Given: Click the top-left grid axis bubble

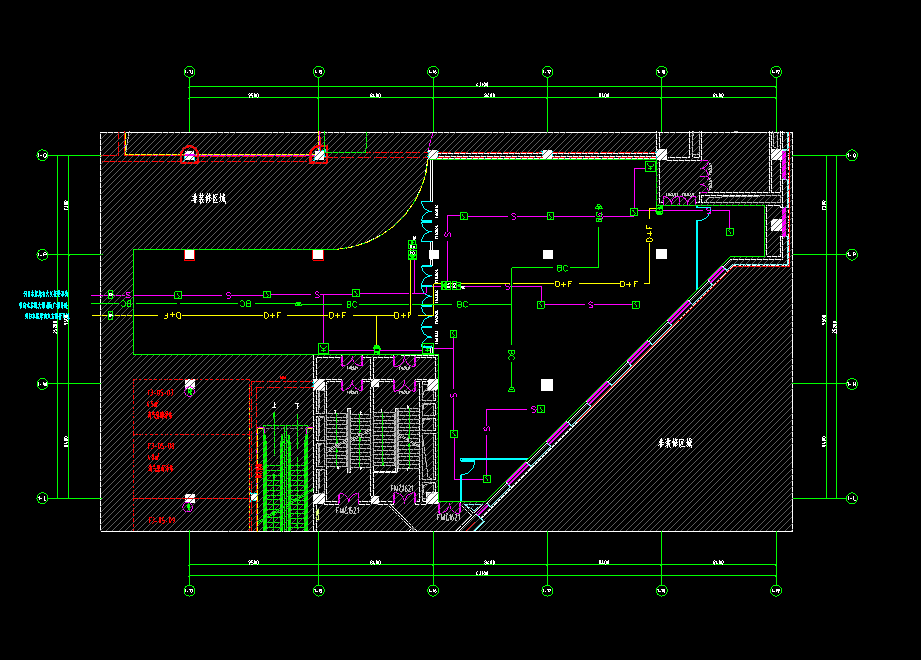Looking at the screenshot, I should [x=189, y=72].
